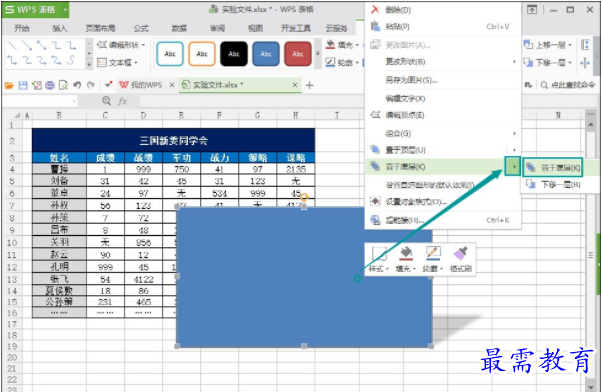Choose 另存为图片(S)... in context menu

(x=443, y=80)
